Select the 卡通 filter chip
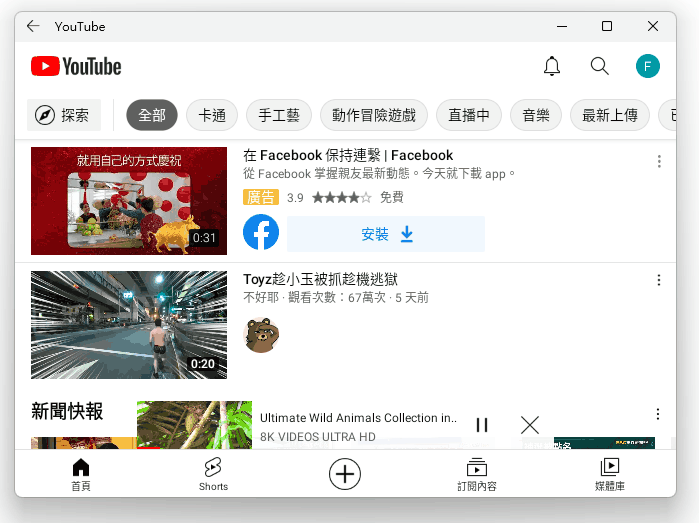This screenshot has width=699, height=523. 212,115
